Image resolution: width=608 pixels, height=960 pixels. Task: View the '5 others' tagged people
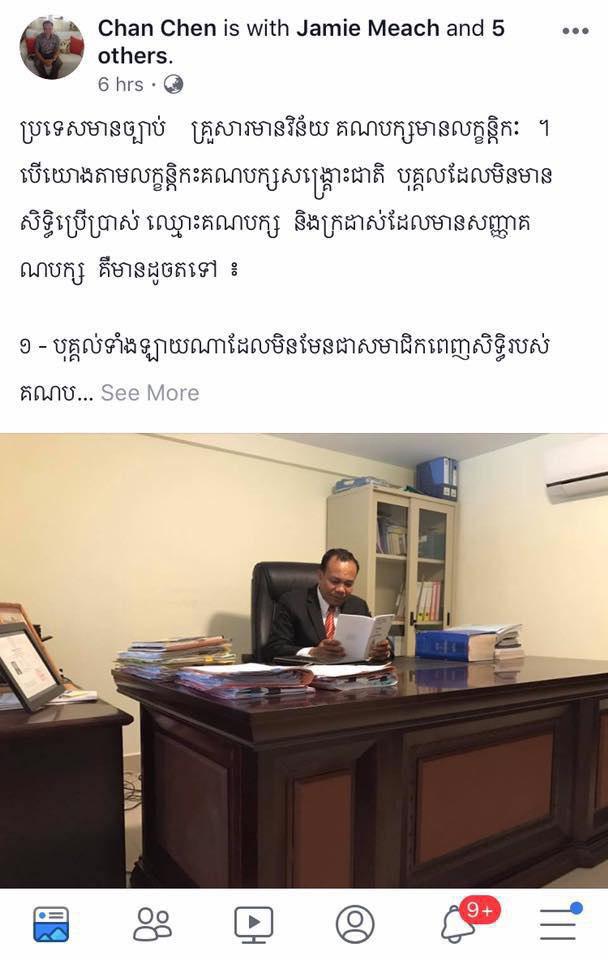tap(301, 42)
